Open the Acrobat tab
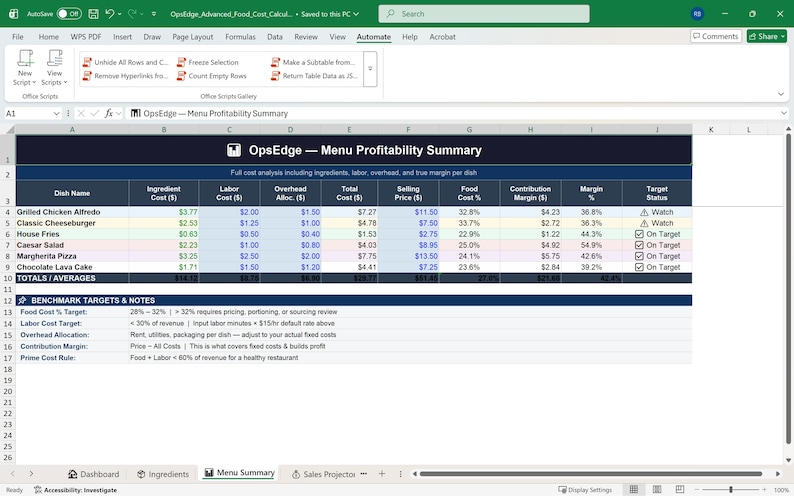The height and width of the screenshot is (496, 794). (442, 36)
